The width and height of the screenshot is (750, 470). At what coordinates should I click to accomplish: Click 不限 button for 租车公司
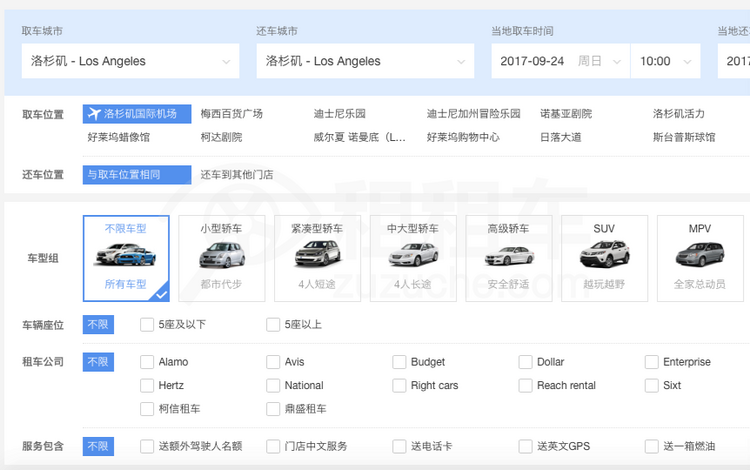pos(98,362)
